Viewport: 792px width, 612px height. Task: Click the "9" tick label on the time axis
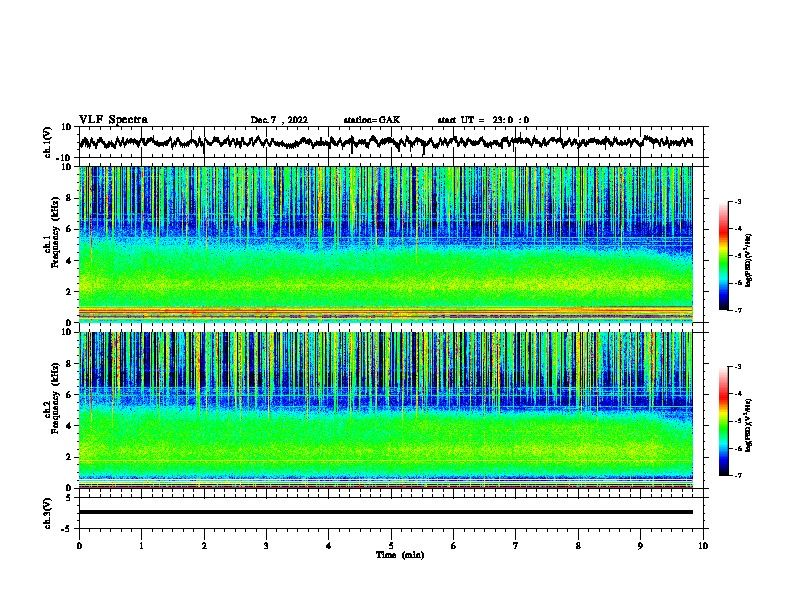pyautogui.click(x=640, y=546)
